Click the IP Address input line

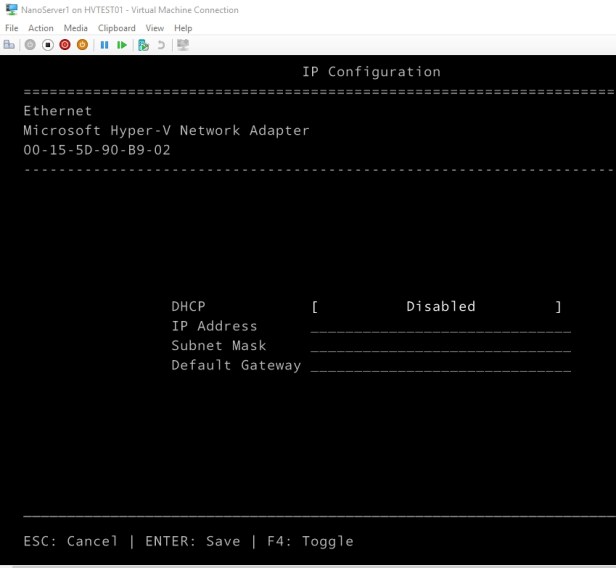tap(440, 327)
